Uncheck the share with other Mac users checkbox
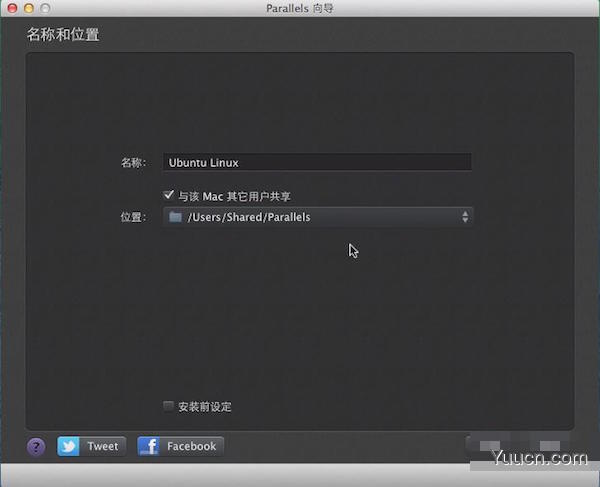Image resolution: width=600 pixels, height=487 pixels. coord(168,195)
